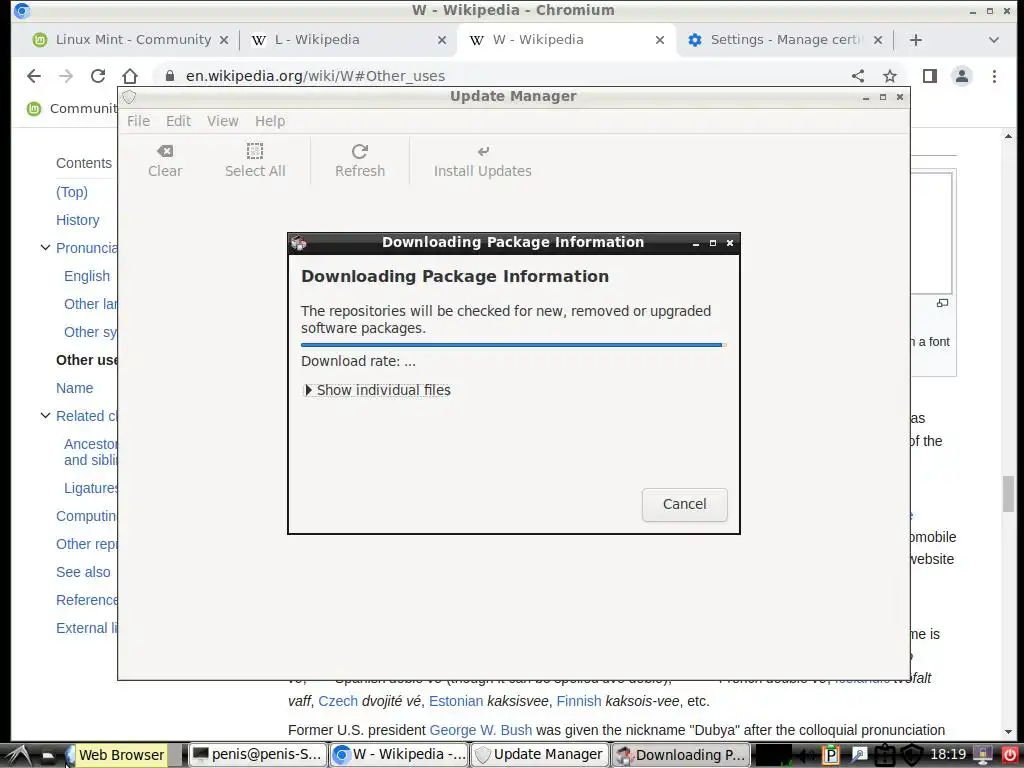Screen dimensions: 1024x768
Task: Collapse the Pronunciation section in contents
Action: [x=45, y=248]
